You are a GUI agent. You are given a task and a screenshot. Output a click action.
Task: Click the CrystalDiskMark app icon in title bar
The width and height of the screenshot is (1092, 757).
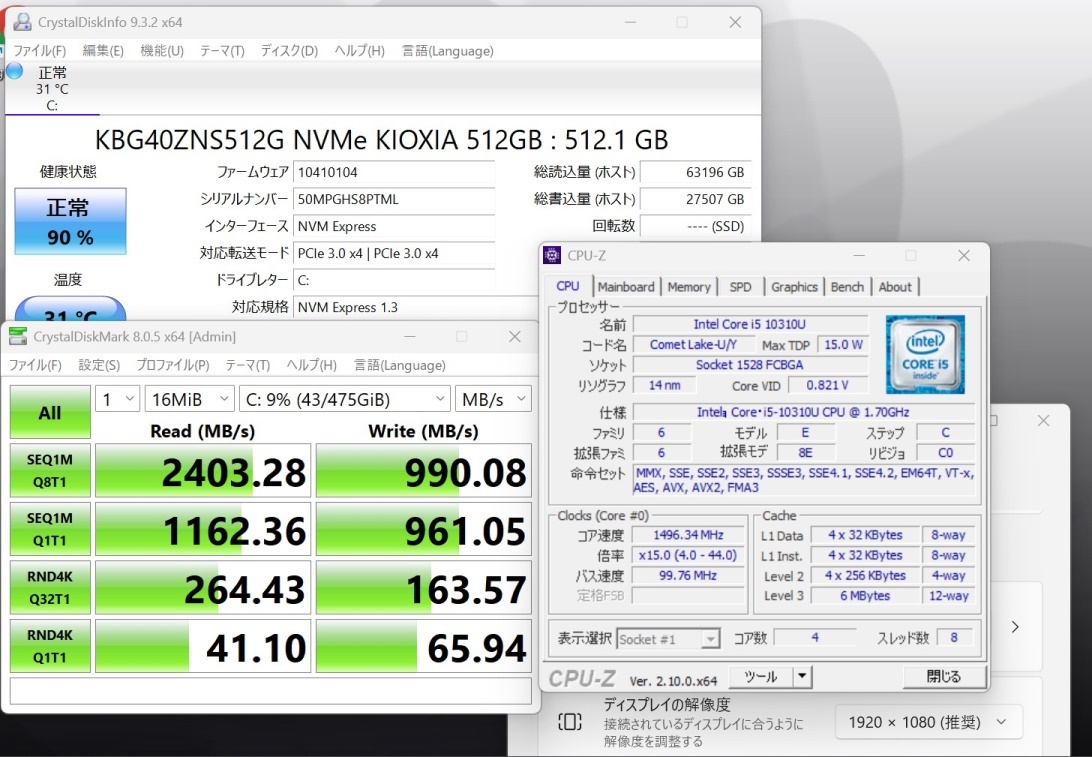pos(17,336)
